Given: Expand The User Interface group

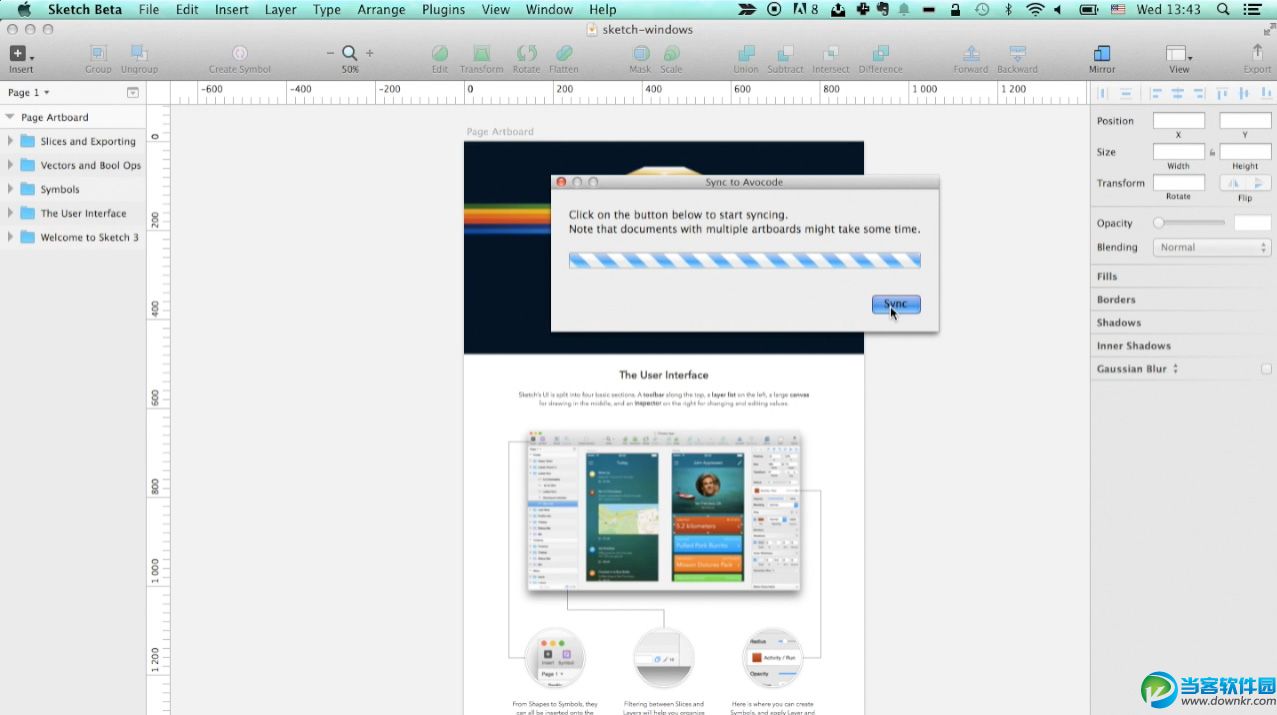Looking at the screenshot, I should (11, 213).
